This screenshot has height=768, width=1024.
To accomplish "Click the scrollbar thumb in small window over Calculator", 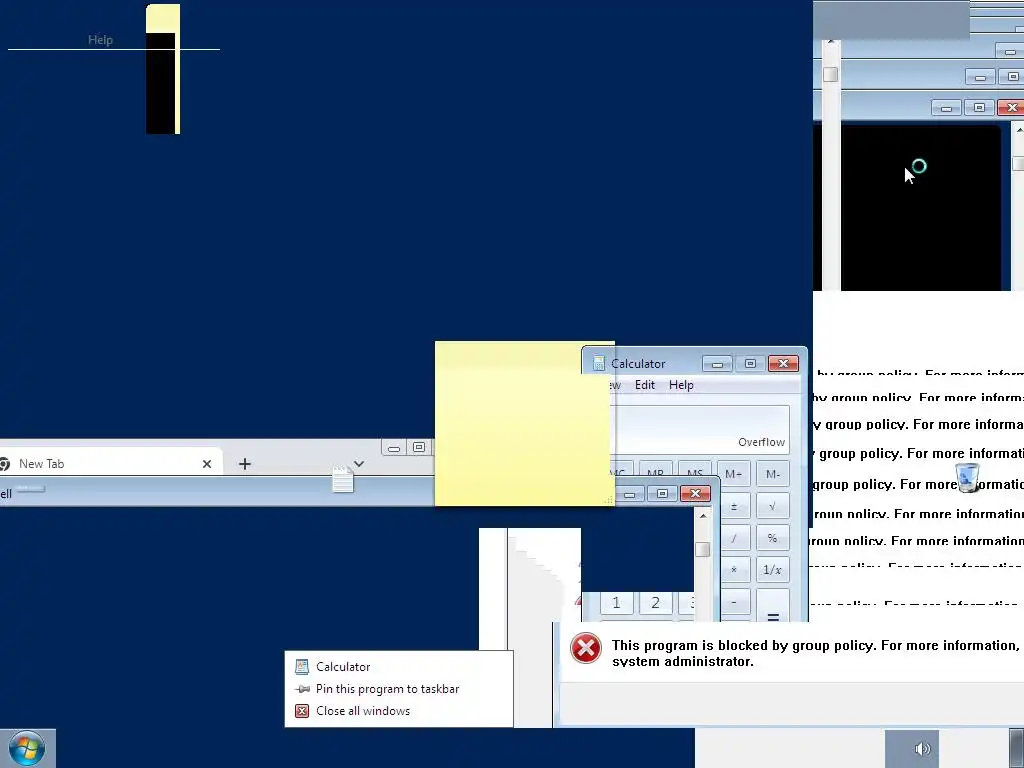I will (x=703, y=549).
